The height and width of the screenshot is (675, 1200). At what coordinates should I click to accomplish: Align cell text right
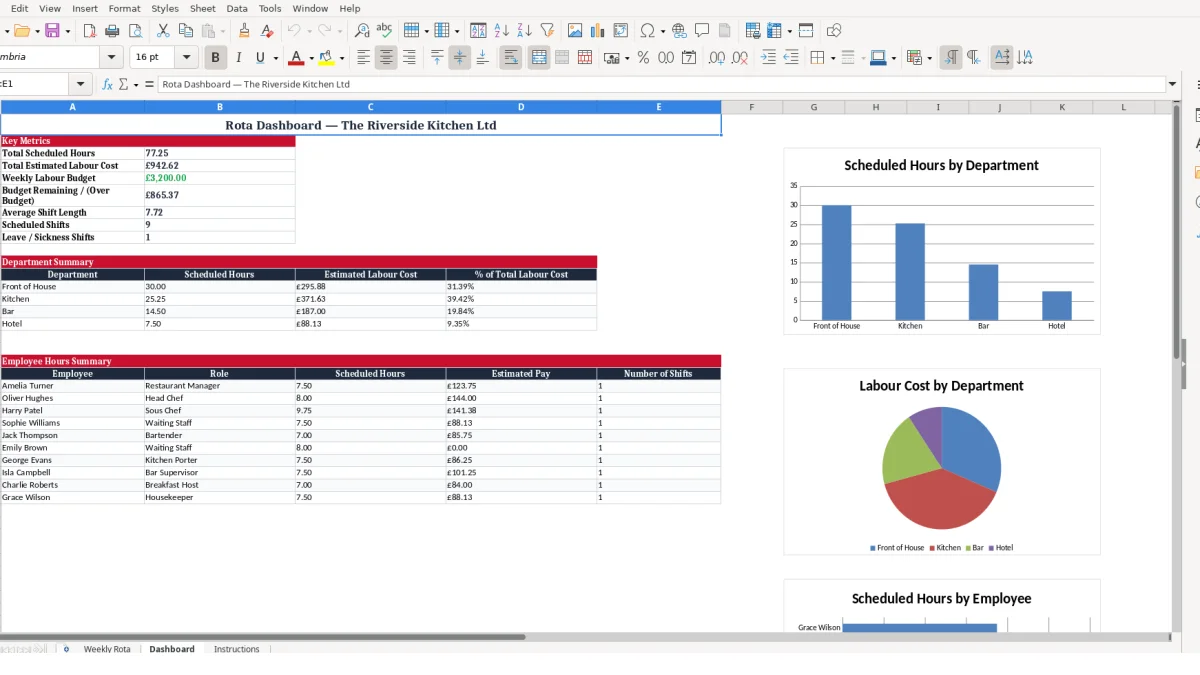[409, 58]
